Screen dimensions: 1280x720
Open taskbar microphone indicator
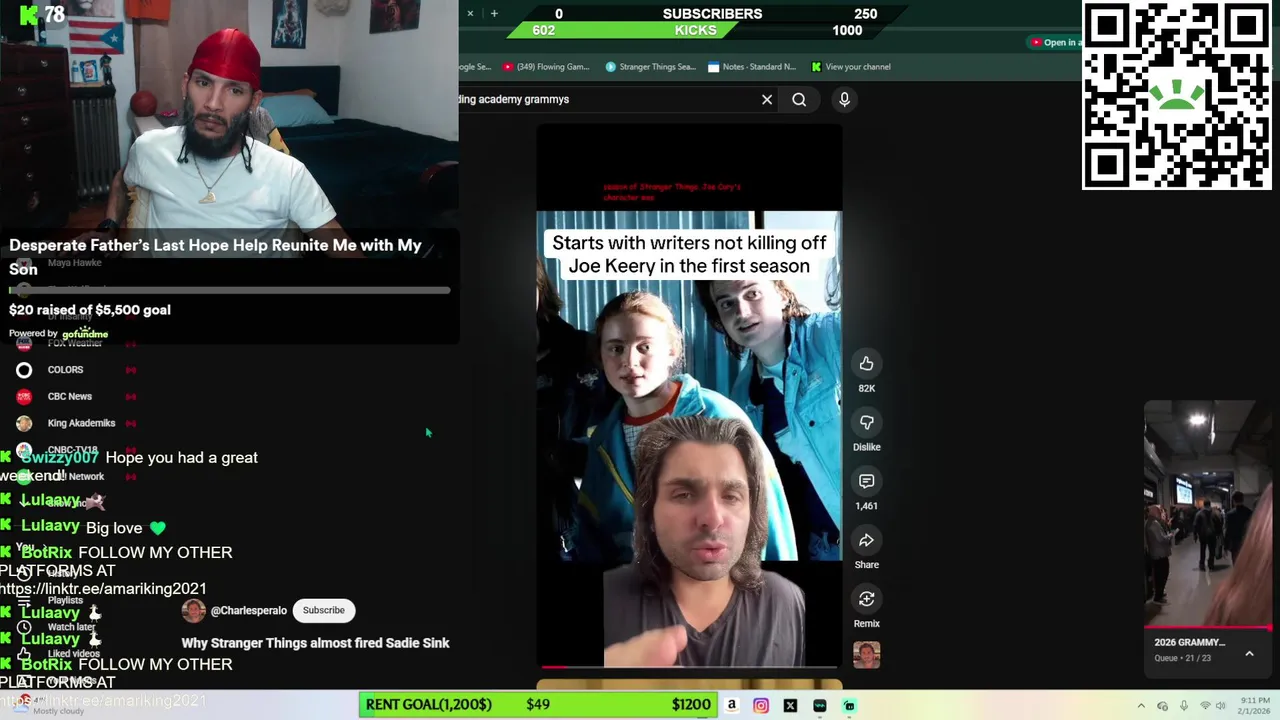1184,706
